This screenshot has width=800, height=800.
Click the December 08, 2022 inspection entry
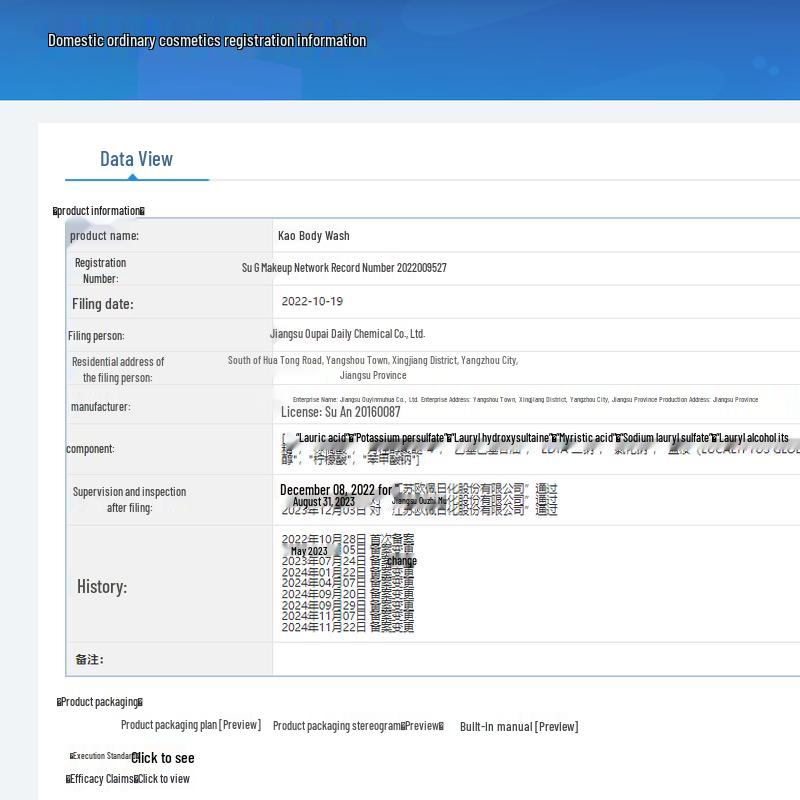(x=335, y=490)
